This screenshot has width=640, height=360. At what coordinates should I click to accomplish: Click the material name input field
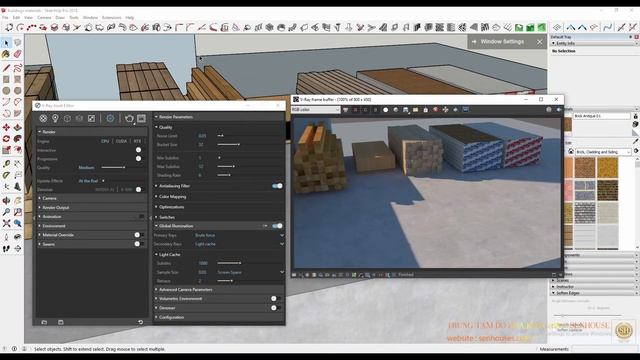tap(602, 116)
